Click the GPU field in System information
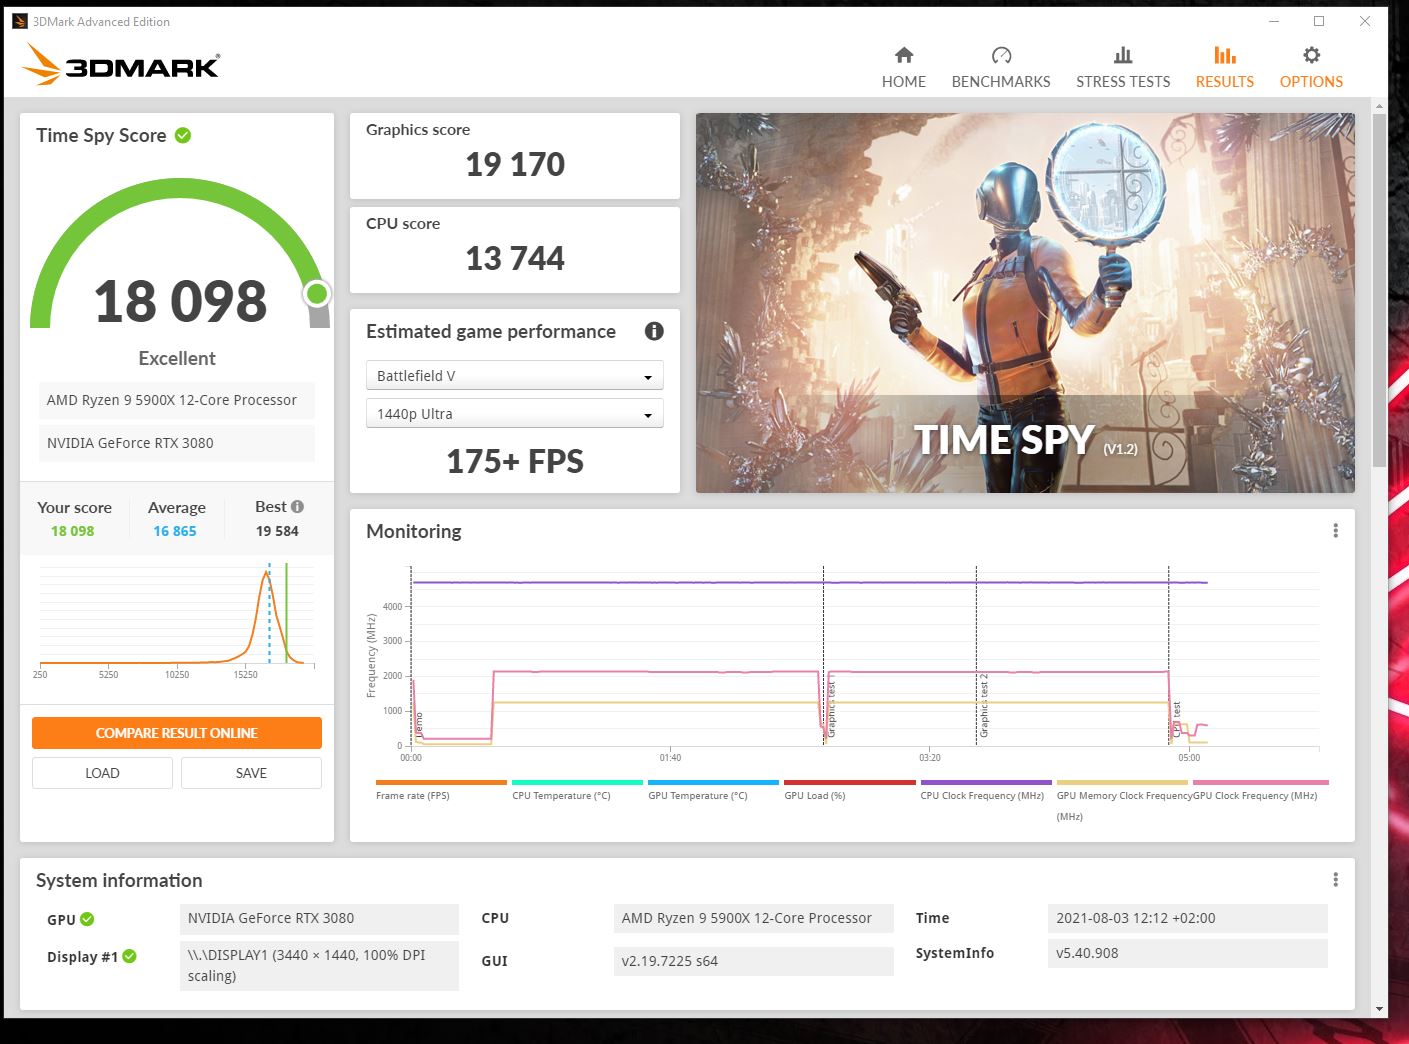Screen dimensions: 1409x1044 [x=319, y=918]
